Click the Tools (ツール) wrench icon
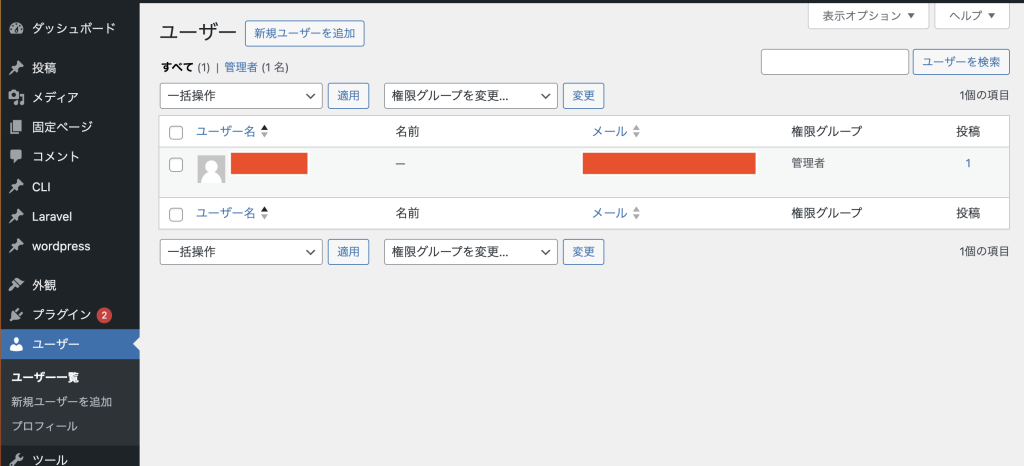 pyautogui.click(x=16, y=460)
